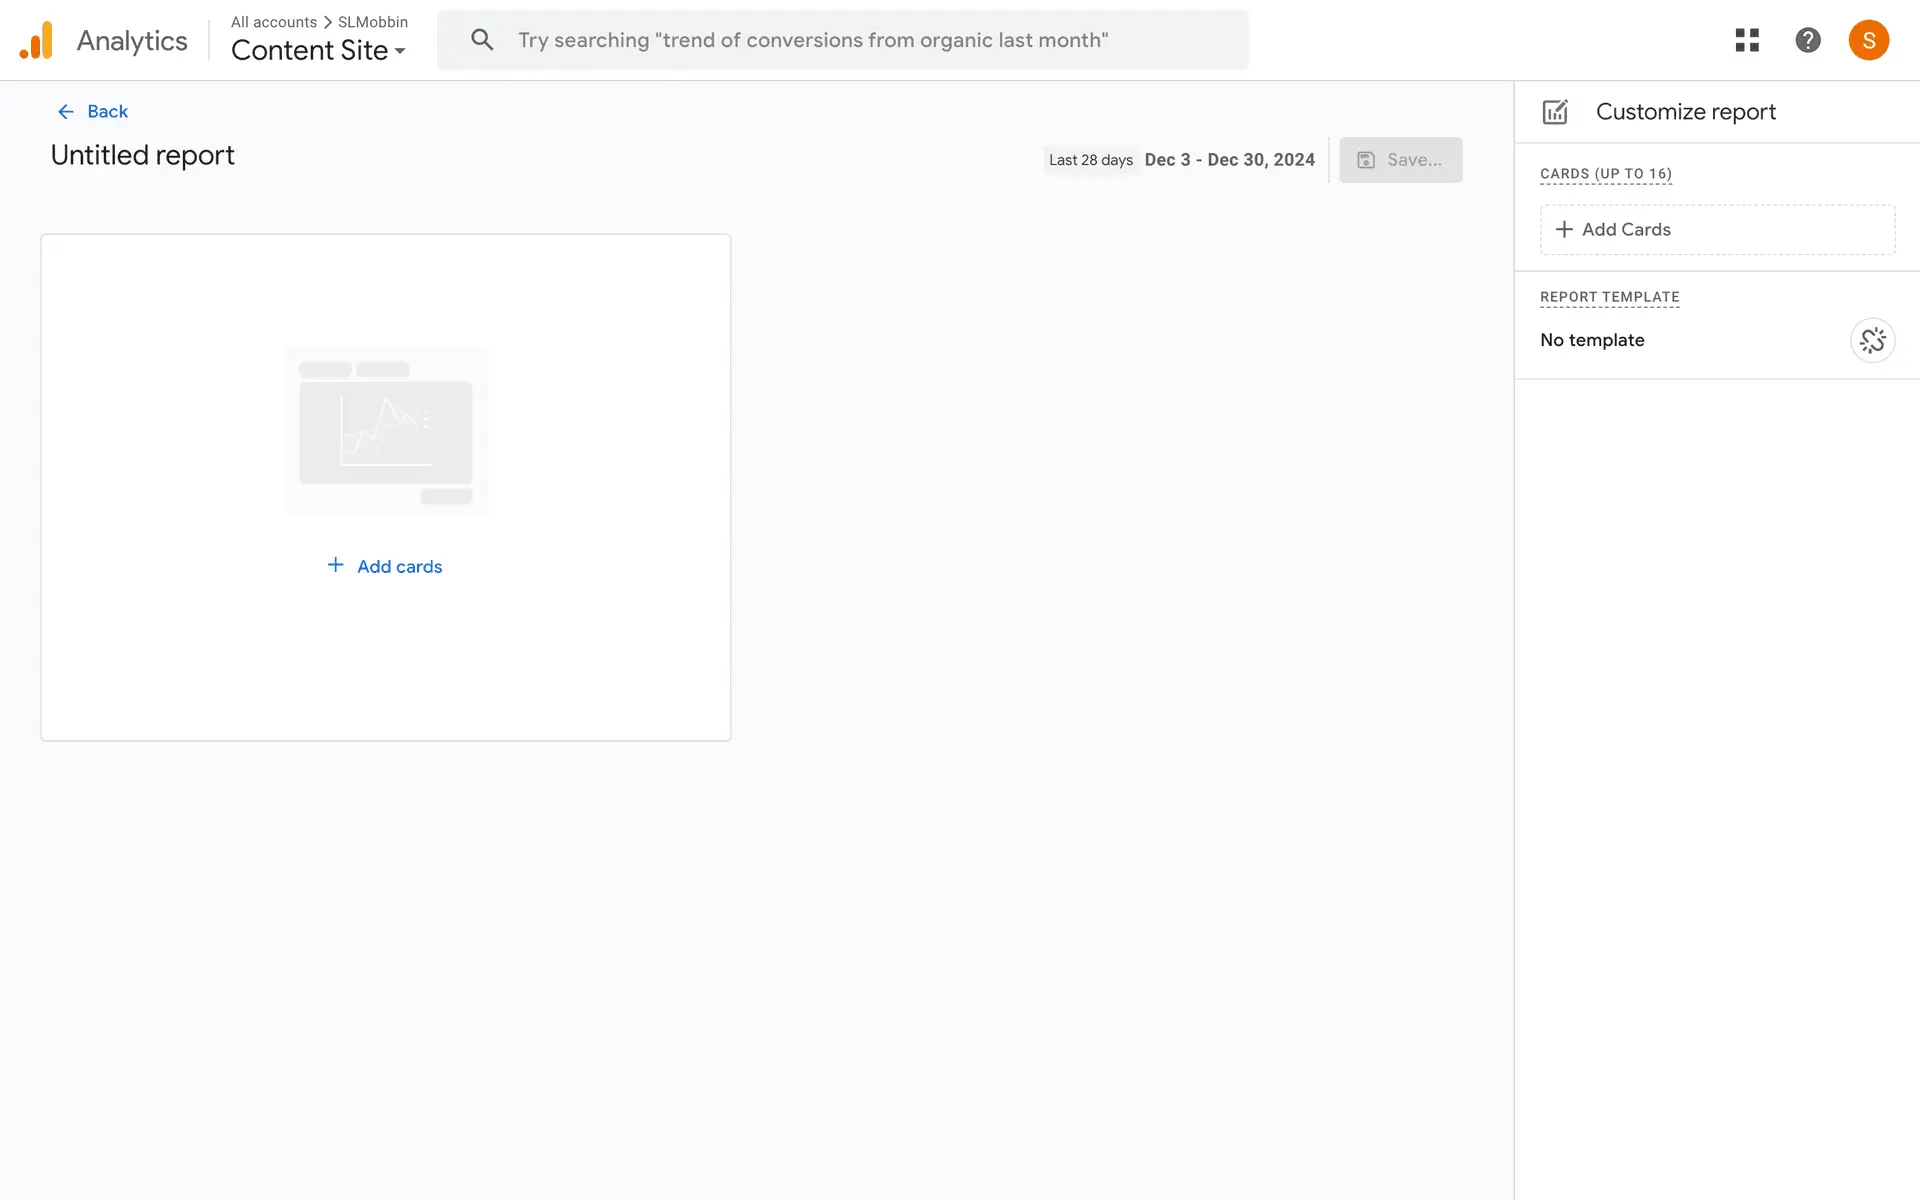1920x1200 pixels.
Task: Open the Dec 3 - Dec 30 date picker
Action: click(1229, 160)
